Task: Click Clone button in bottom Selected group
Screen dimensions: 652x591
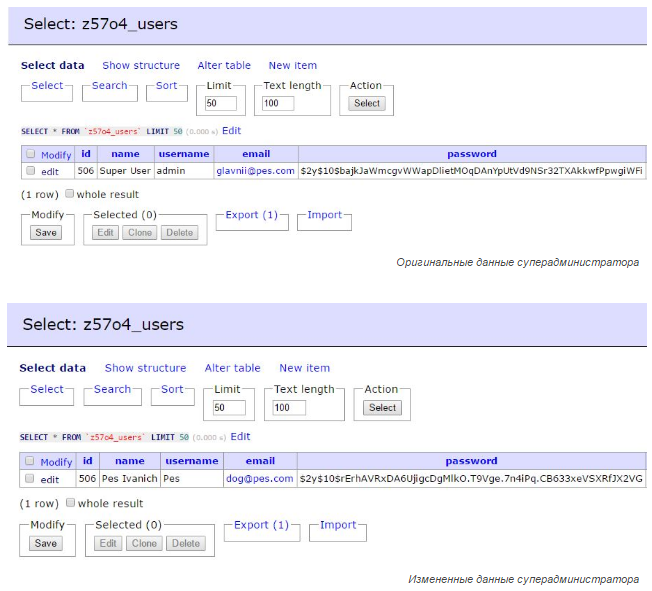Action: [x=144, y=543]
